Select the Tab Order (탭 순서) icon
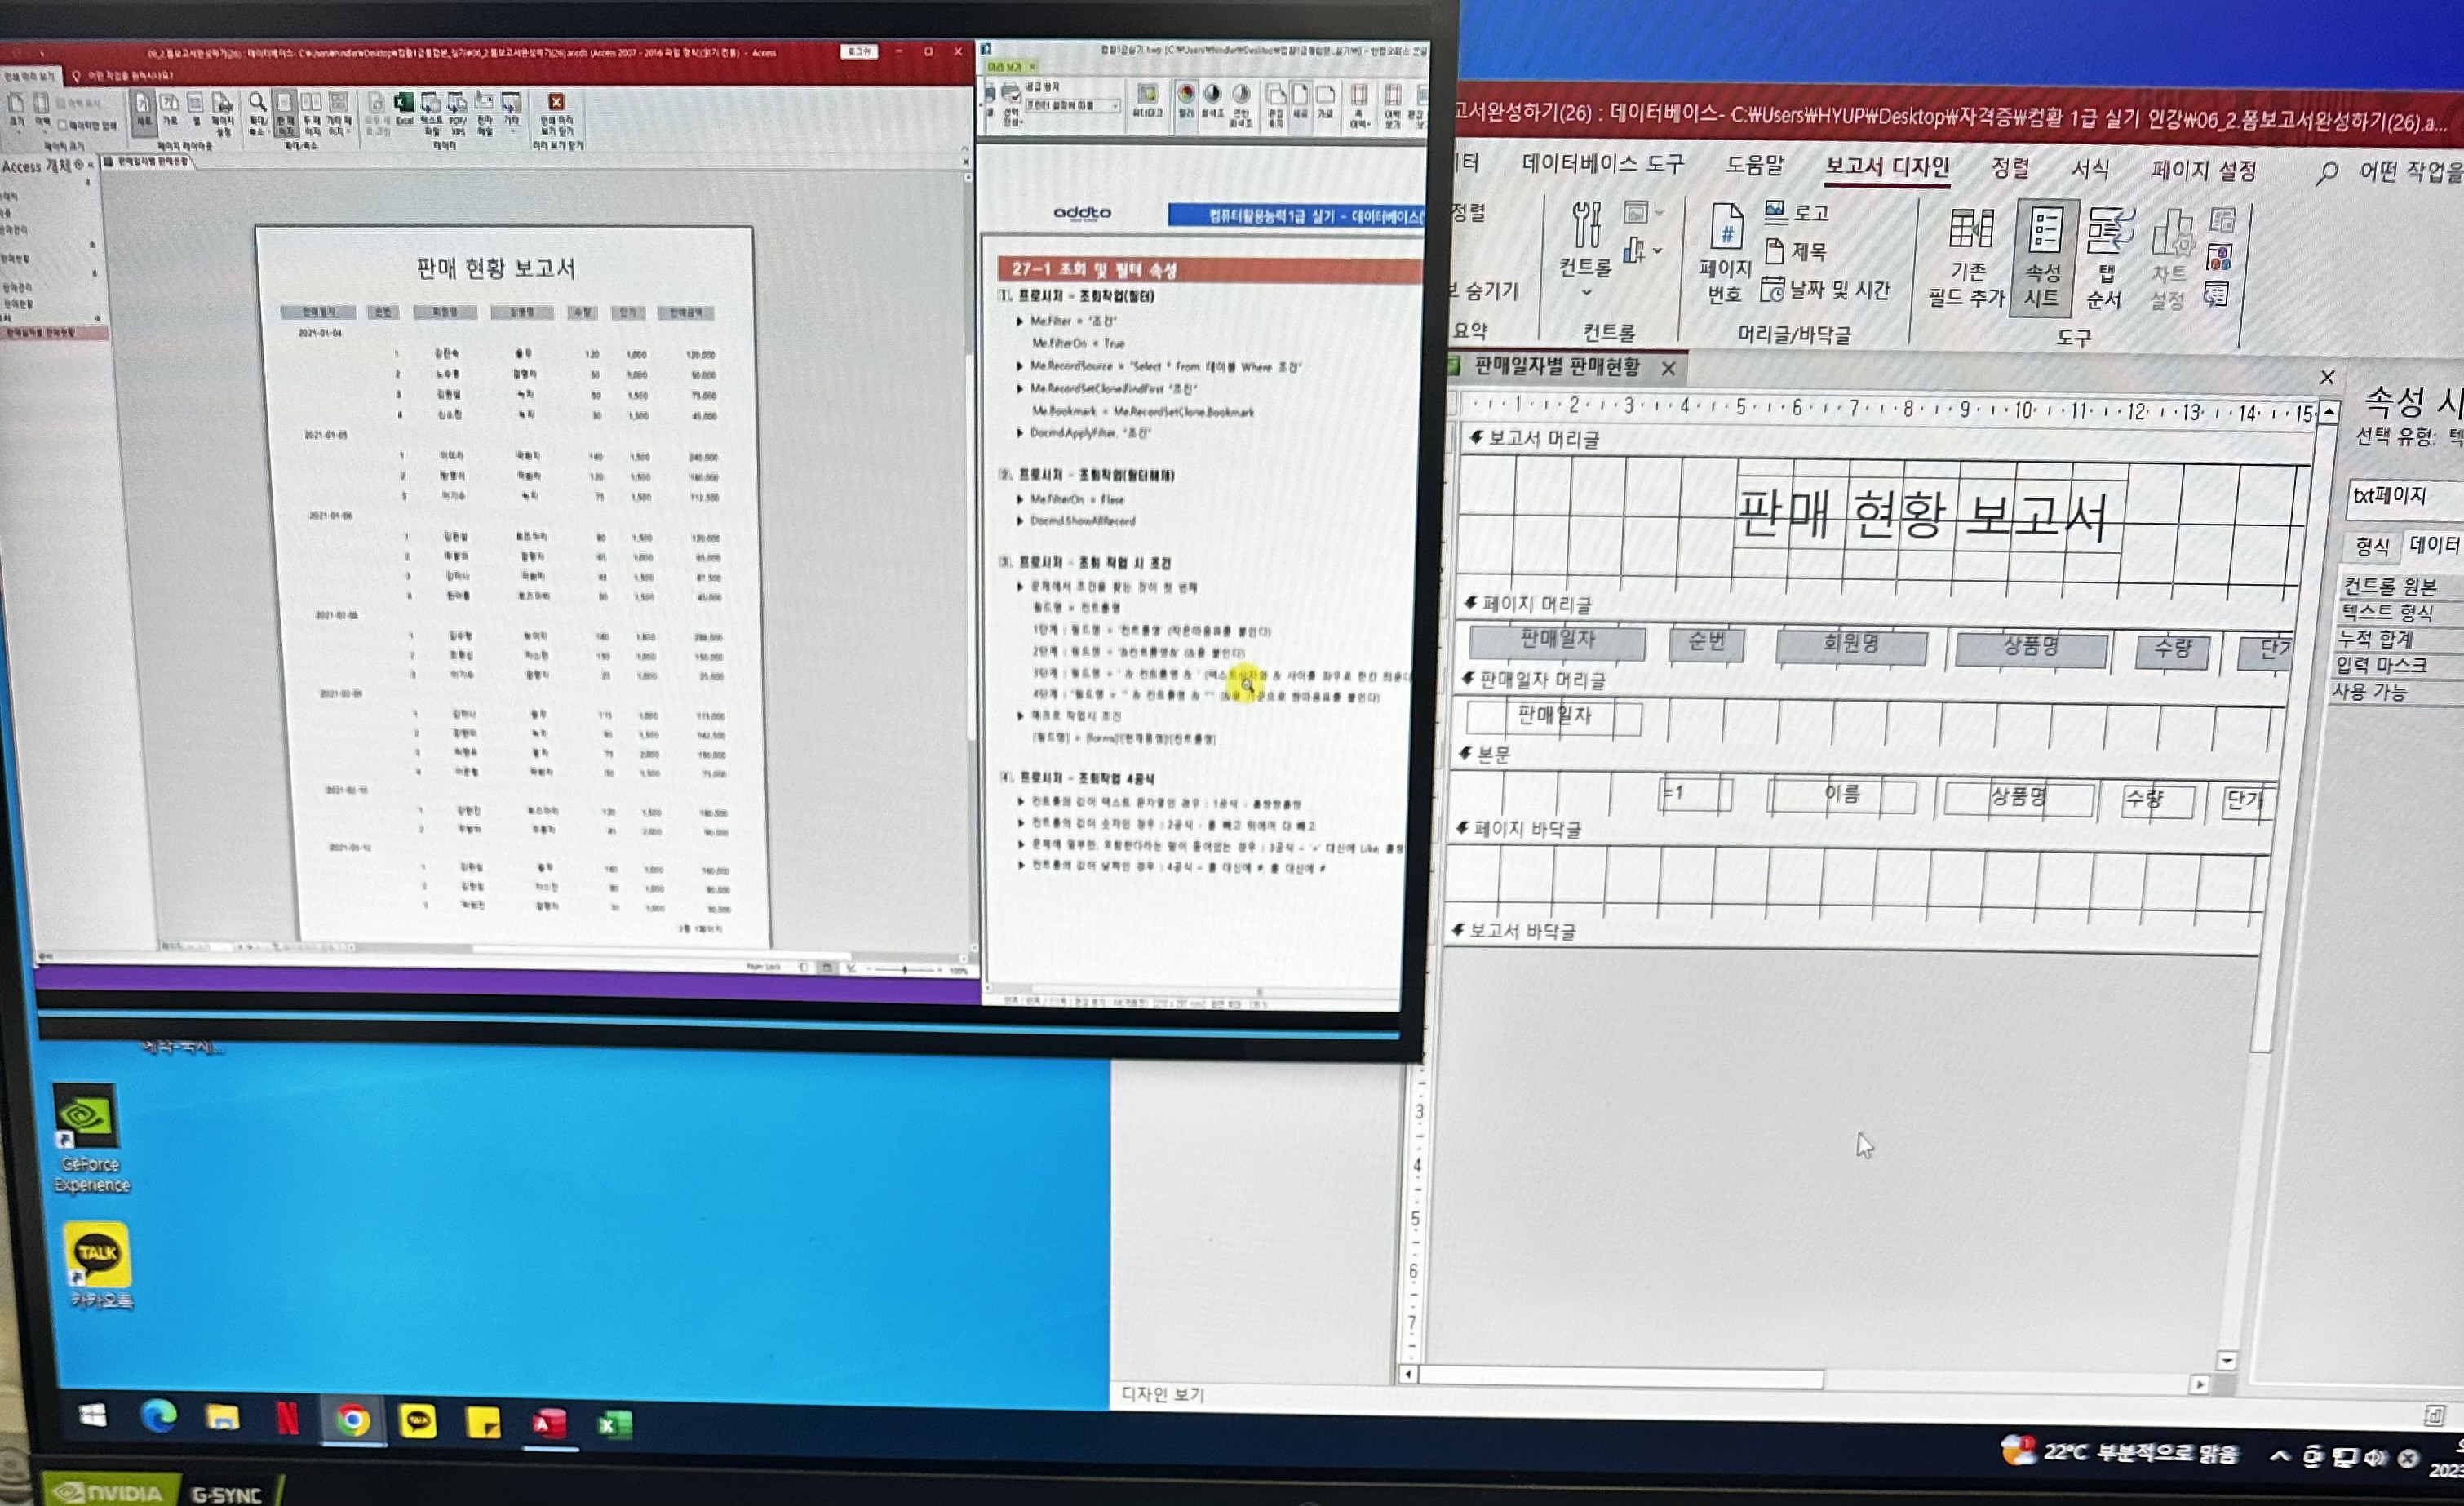Image resolution: width=2464 pixels, height=1506 pixels. (x=2108, y=258)
